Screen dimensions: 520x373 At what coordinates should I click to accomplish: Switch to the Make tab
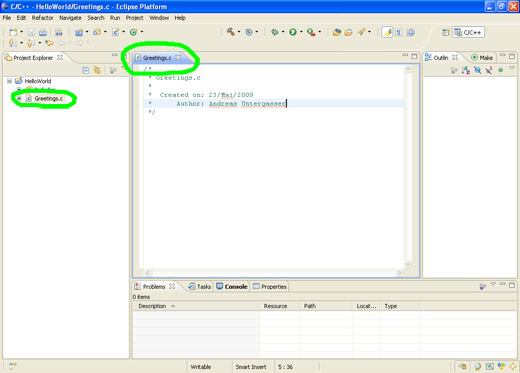pos(482,58)
